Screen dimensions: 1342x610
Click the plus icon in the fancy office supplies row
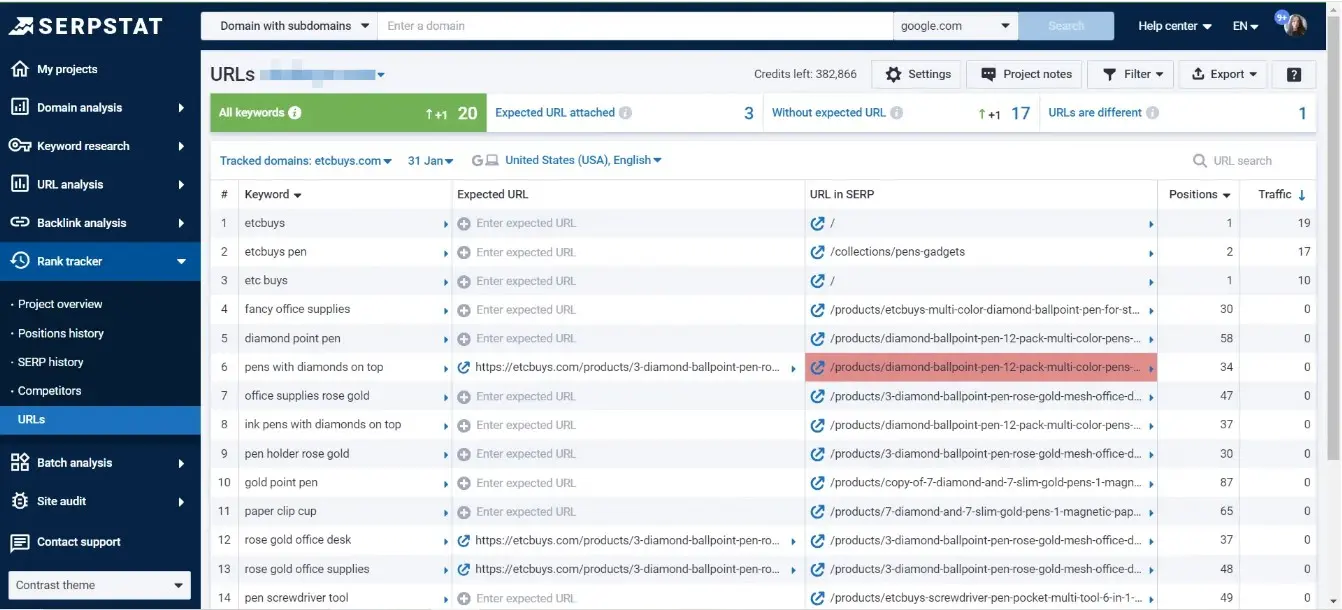[464, 310]
